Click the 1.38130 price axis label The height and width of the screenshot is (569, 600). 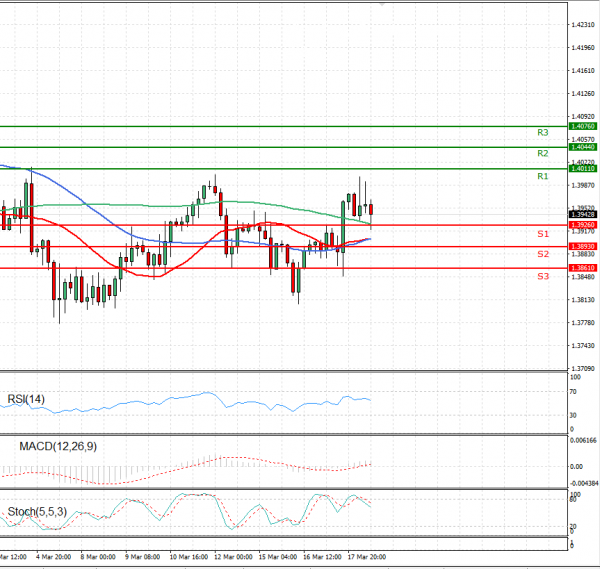click(x=583, y=300)
